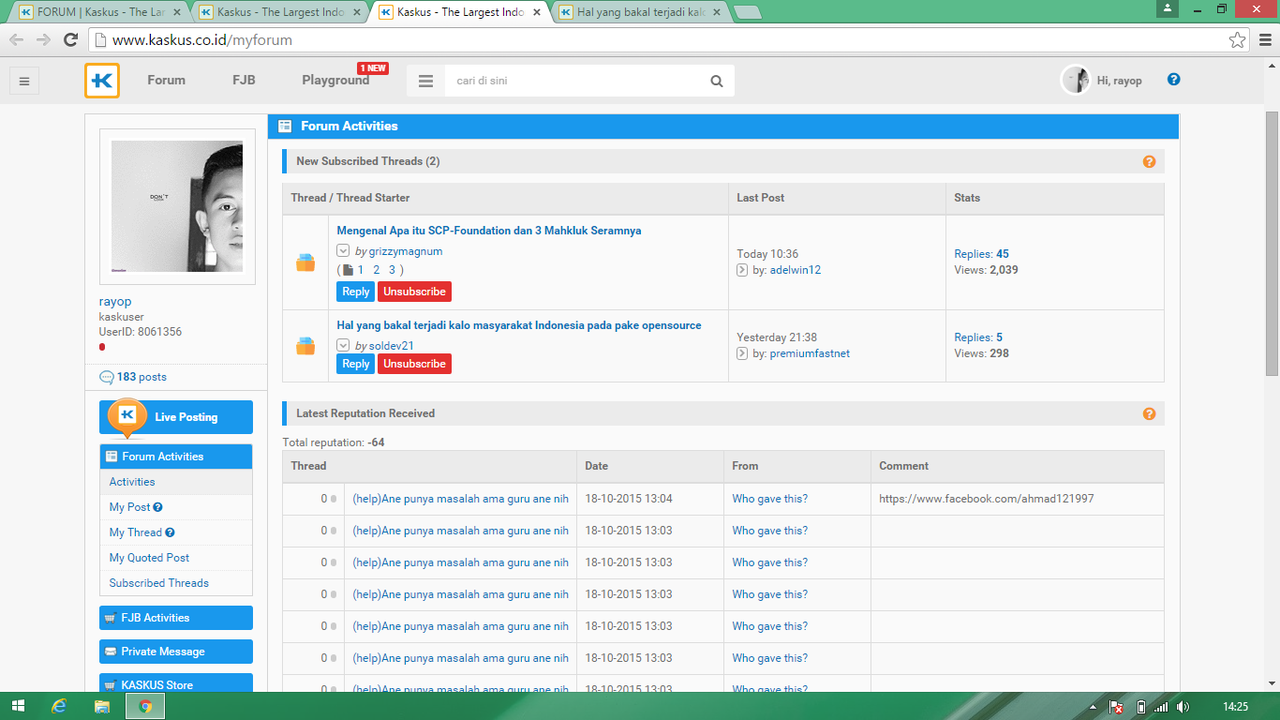
Task: Open Private Message section
Action: [x=176, y=652]
